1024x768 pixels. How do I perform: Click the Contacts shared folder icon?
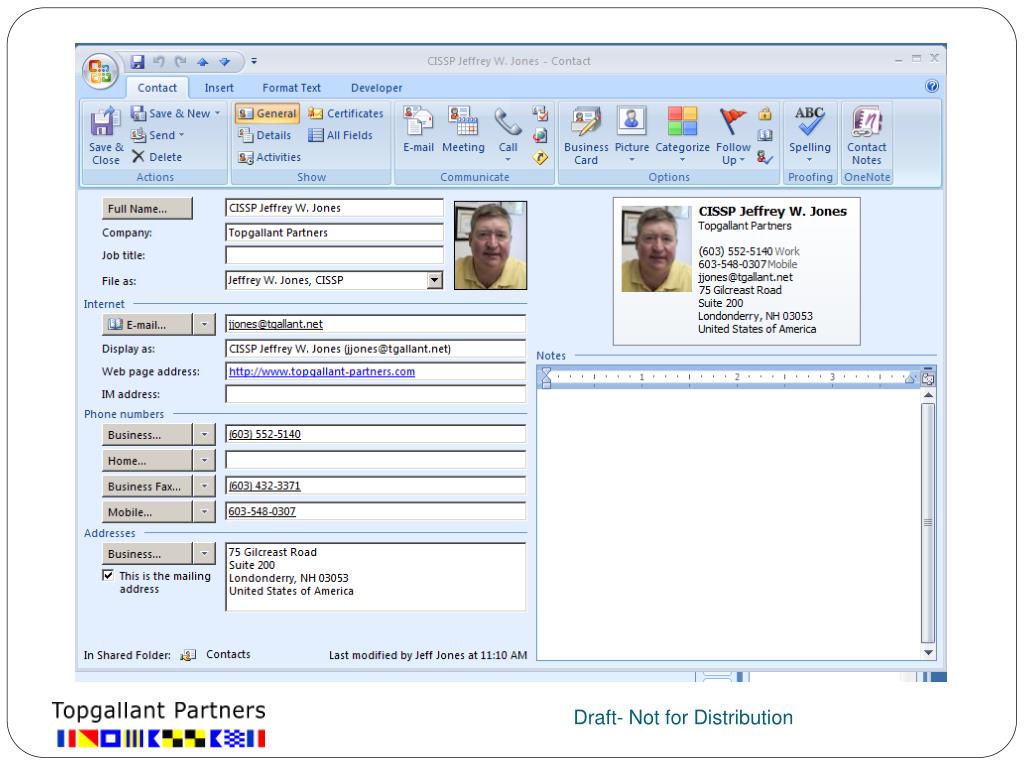coord(188,655)
